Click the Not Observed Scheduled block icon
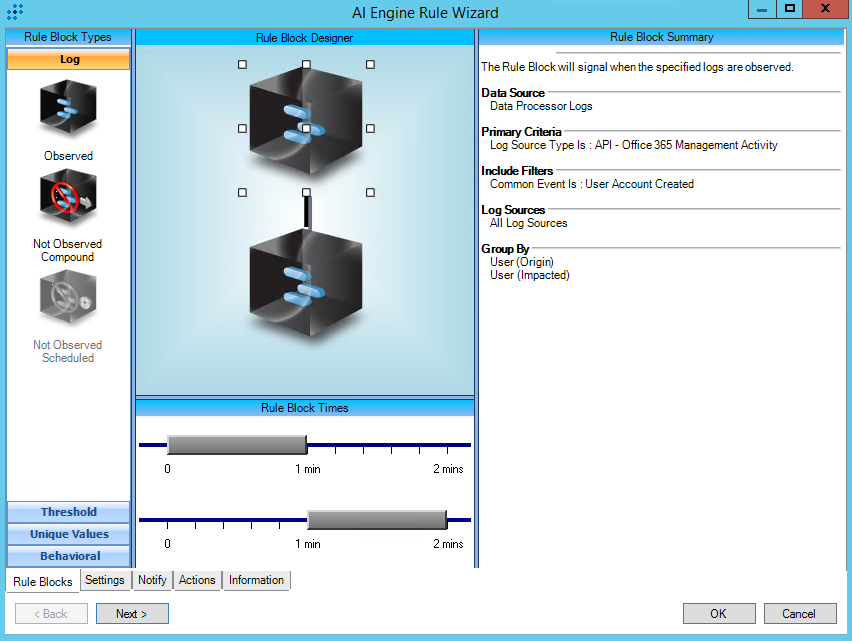The image size is (852, 641). (68, 299)
